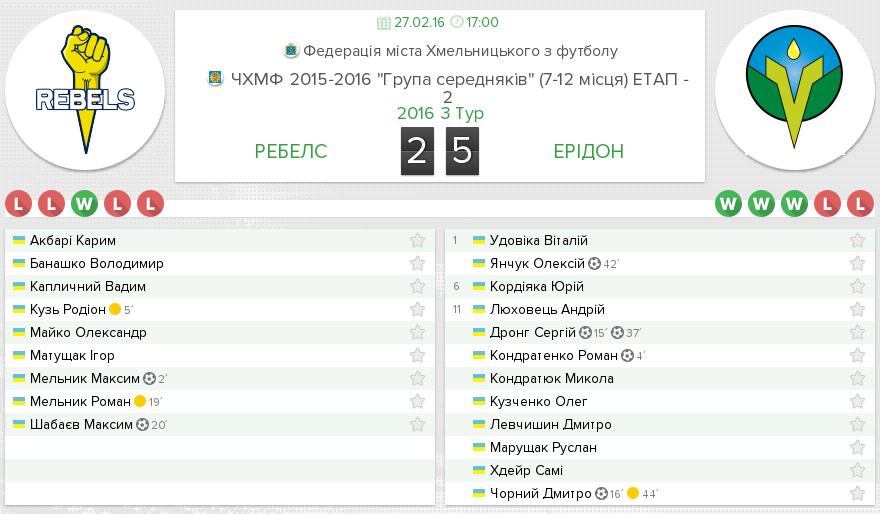
Task: Open the ЕРІДОН team name link
Action: click(589, 151)
